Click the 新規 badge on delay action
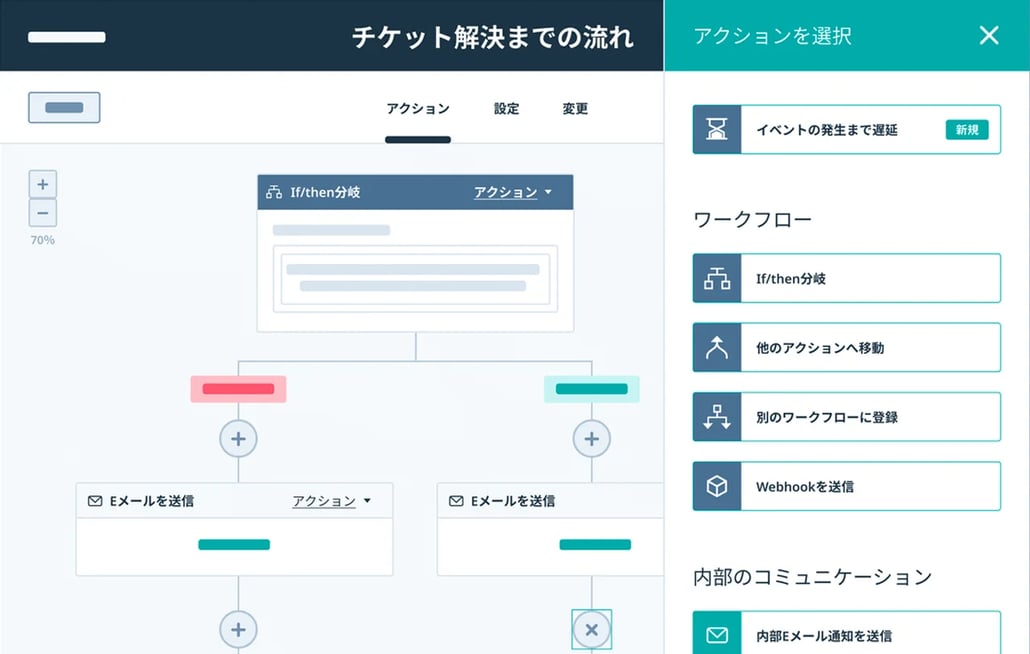This screenshot has height=654, width=1030. 966,130
